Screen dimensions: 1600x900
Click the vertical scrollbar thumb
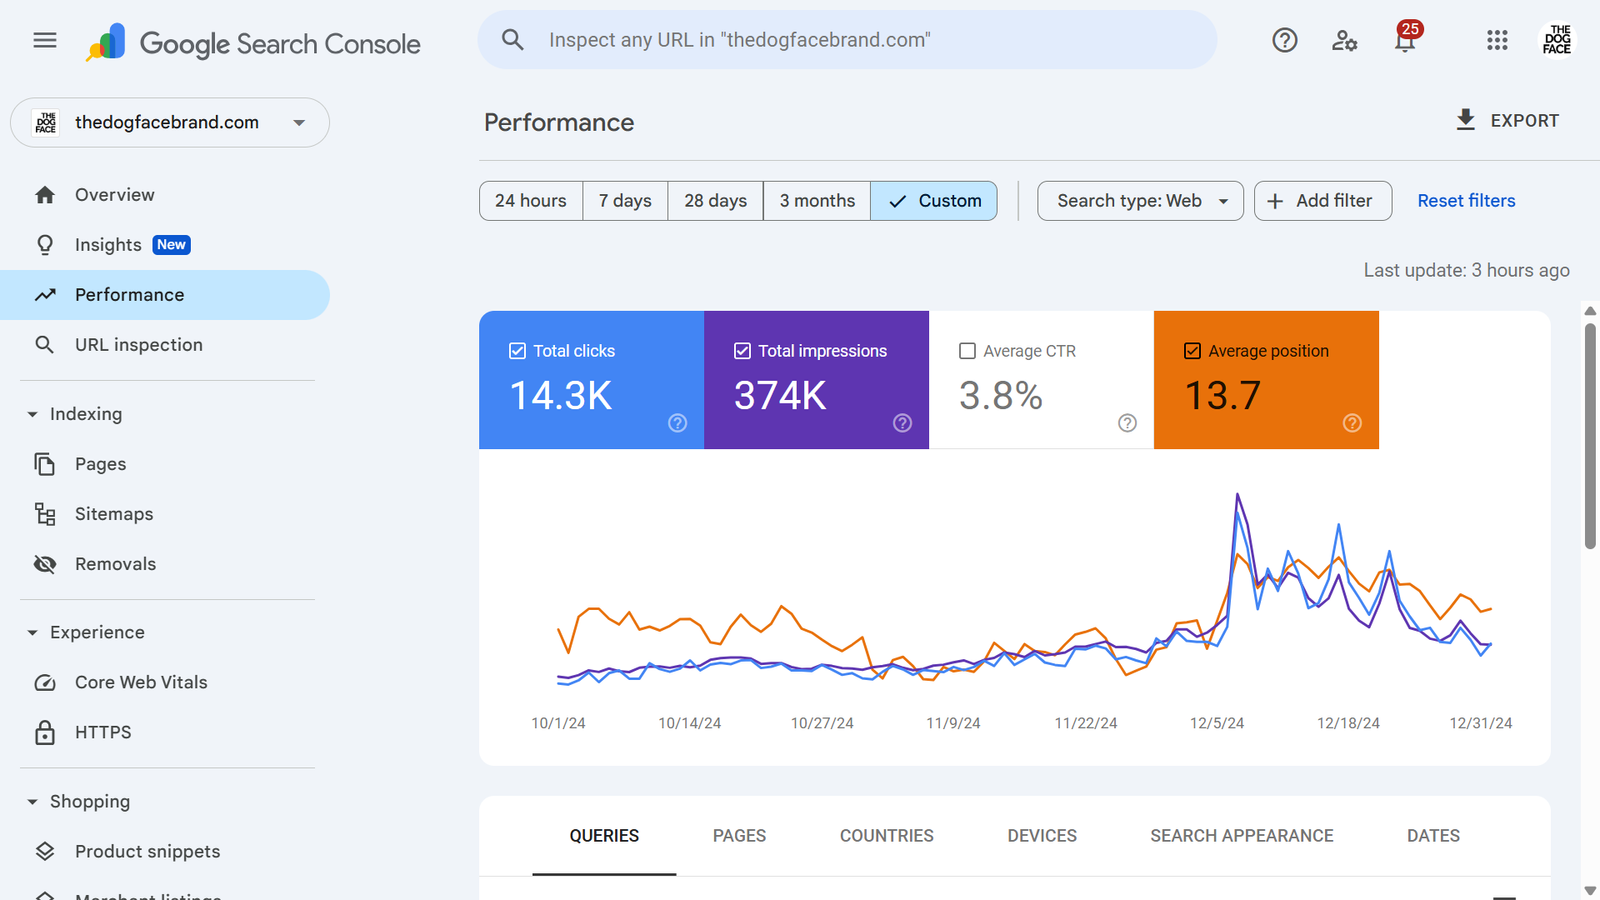[x=1590, y=435]
